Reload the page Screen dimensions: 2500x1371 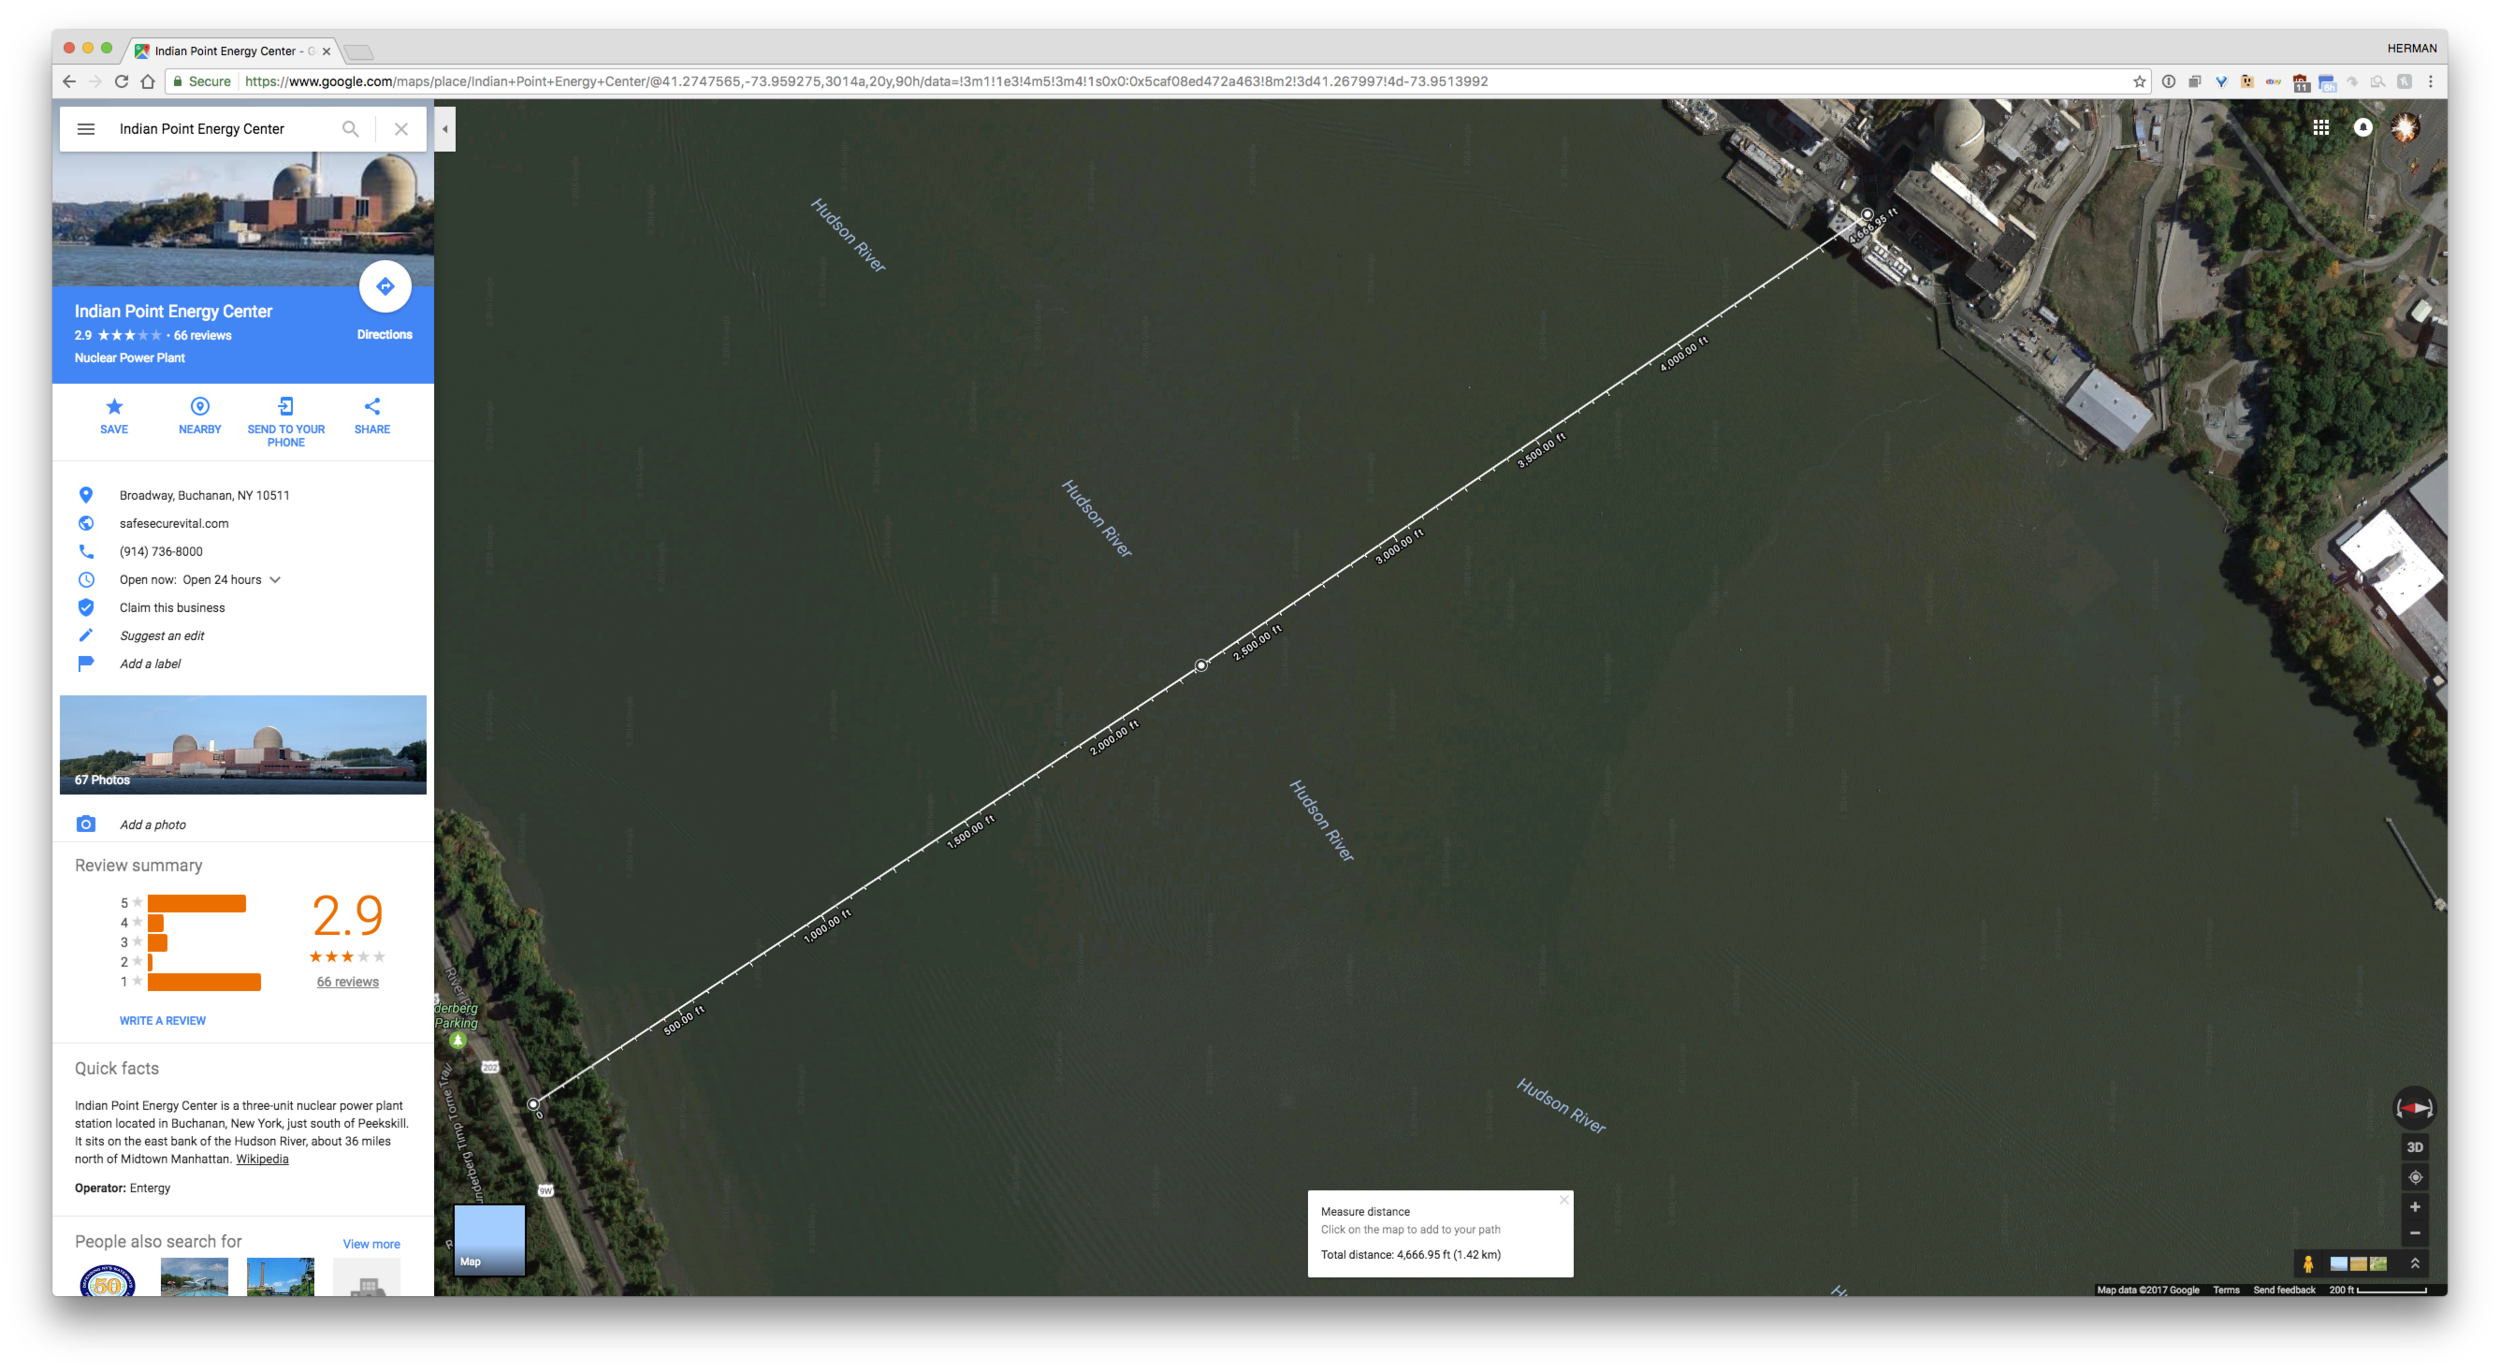(121, 82)
